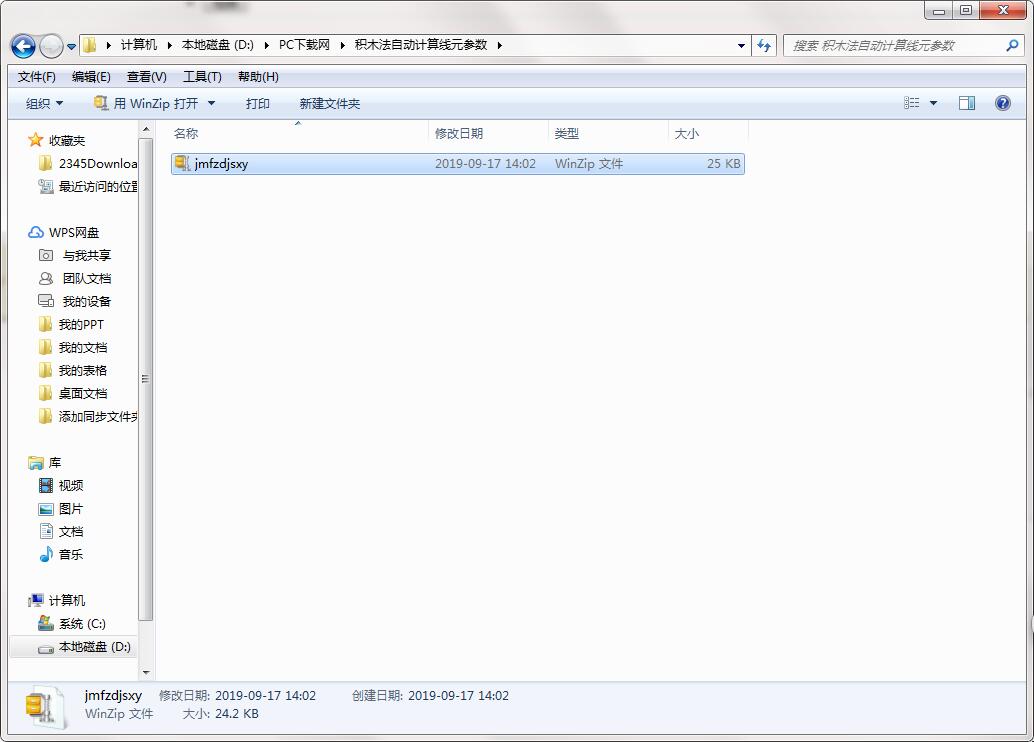Toggle the preview pane icon

[x=967, y=103]
